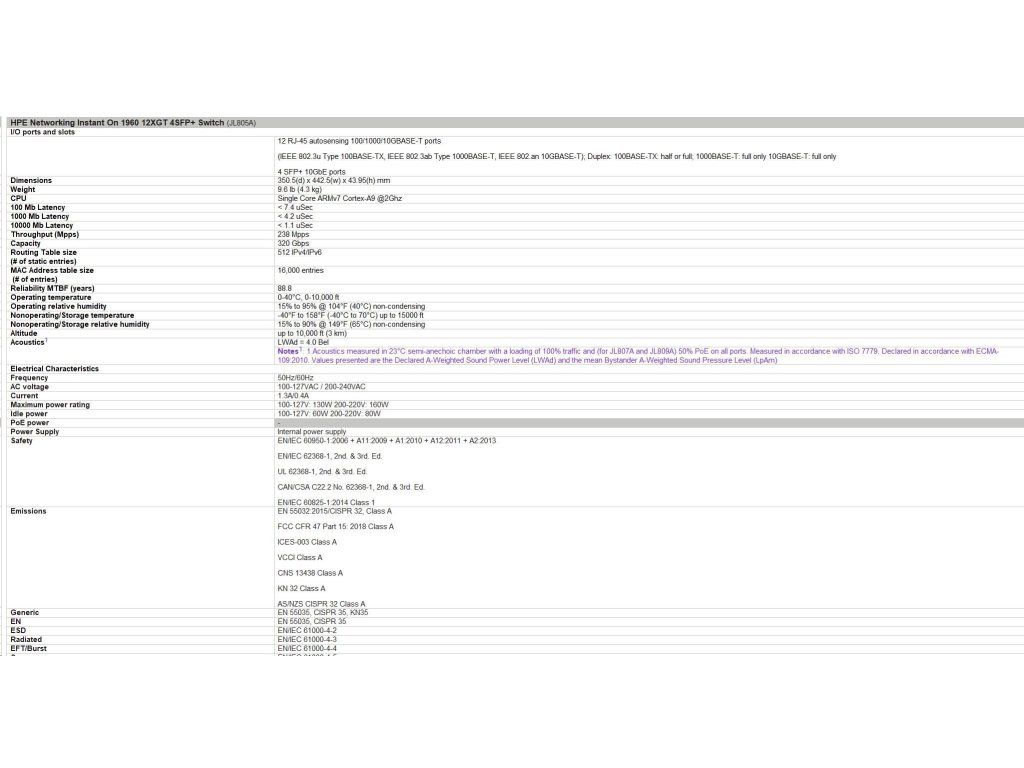Click the 'LWAd = 4.0 Bel' value

tap(303, 342)
